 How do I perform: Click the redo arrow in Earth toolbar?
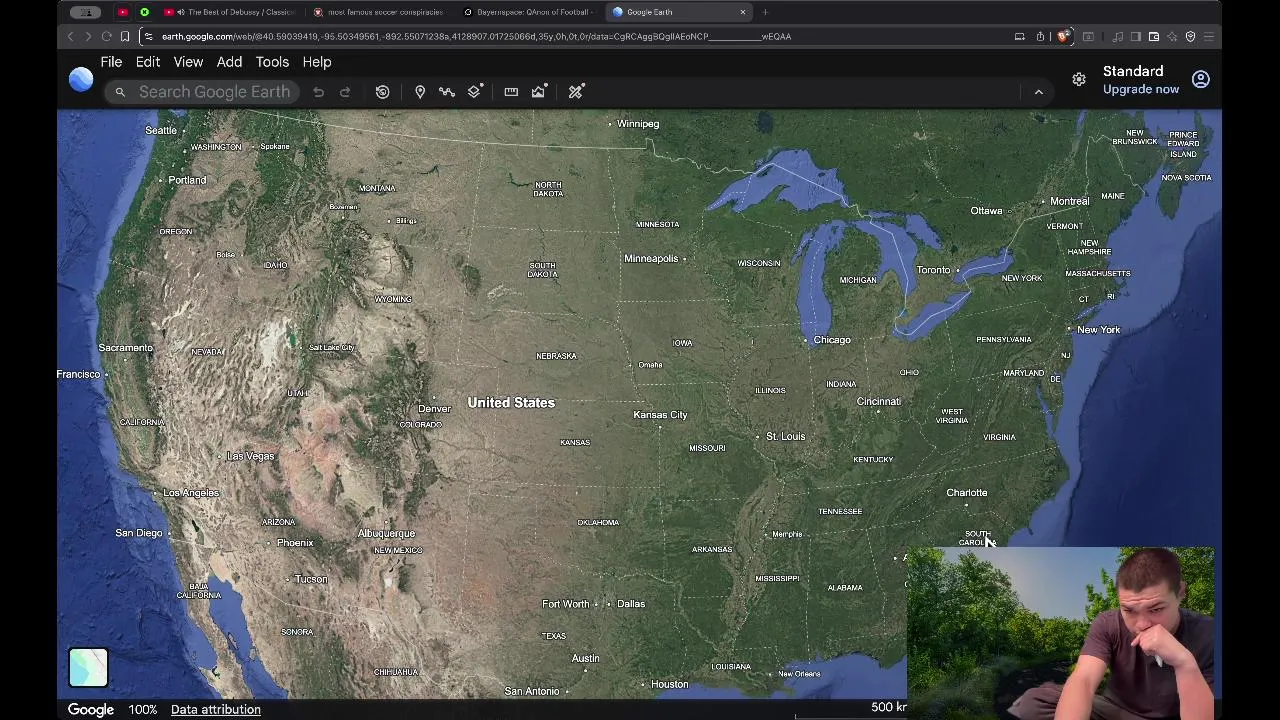pyautogui.click(x=345, y=92)
